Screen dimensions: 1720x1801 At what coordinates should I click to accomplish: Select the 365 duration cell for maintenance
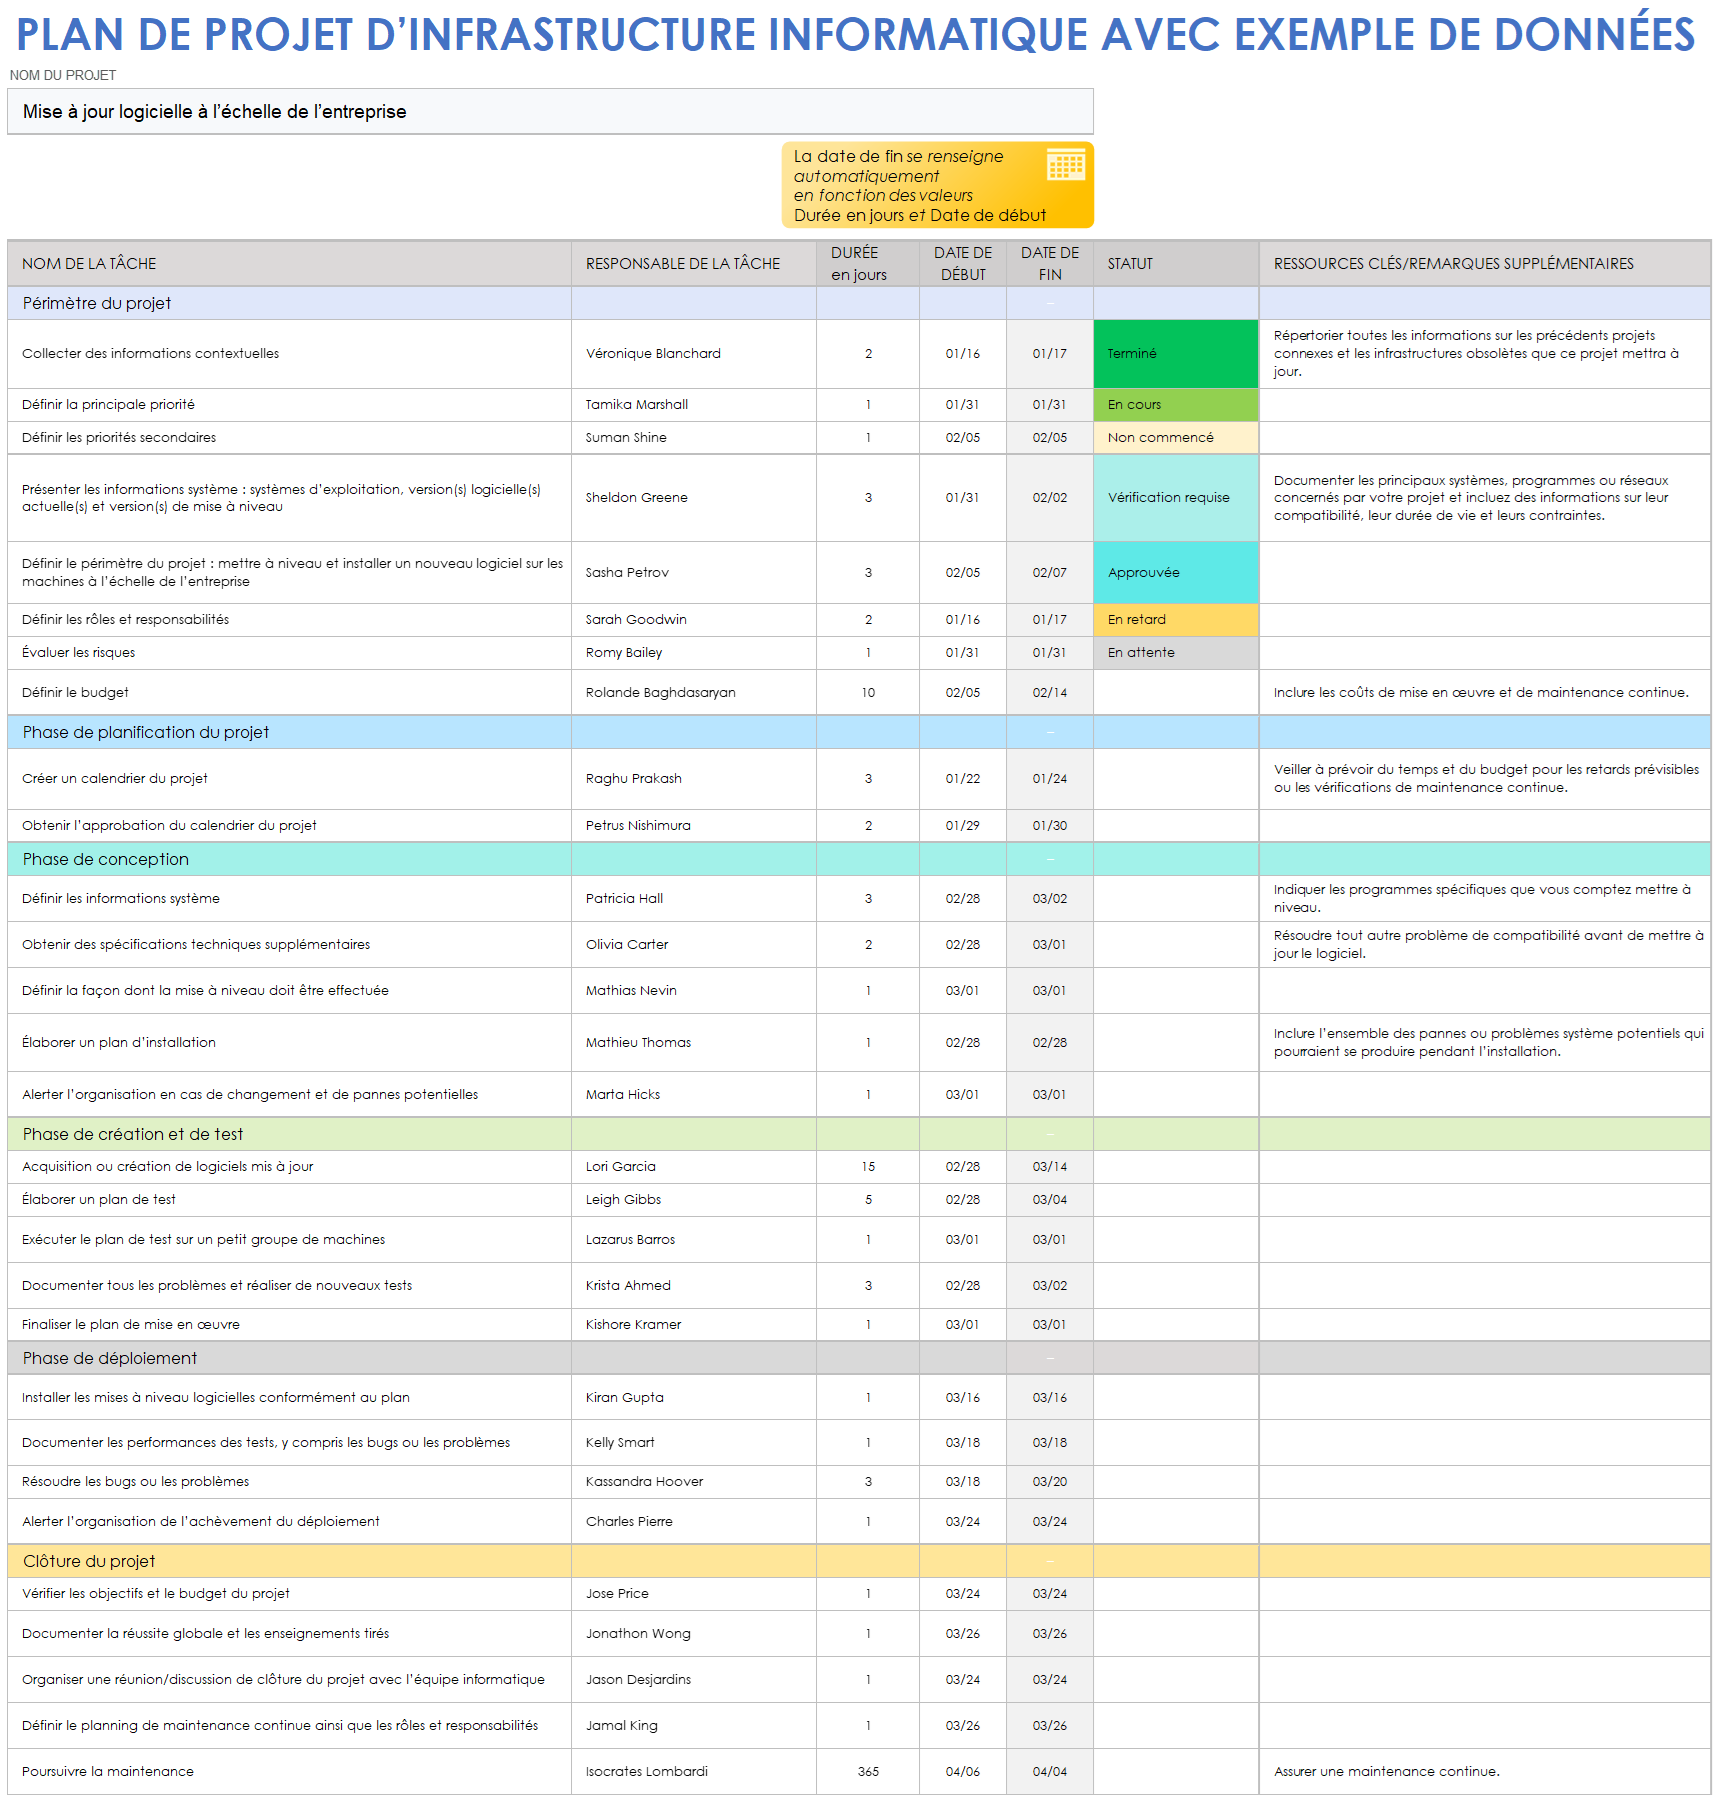868,1772
